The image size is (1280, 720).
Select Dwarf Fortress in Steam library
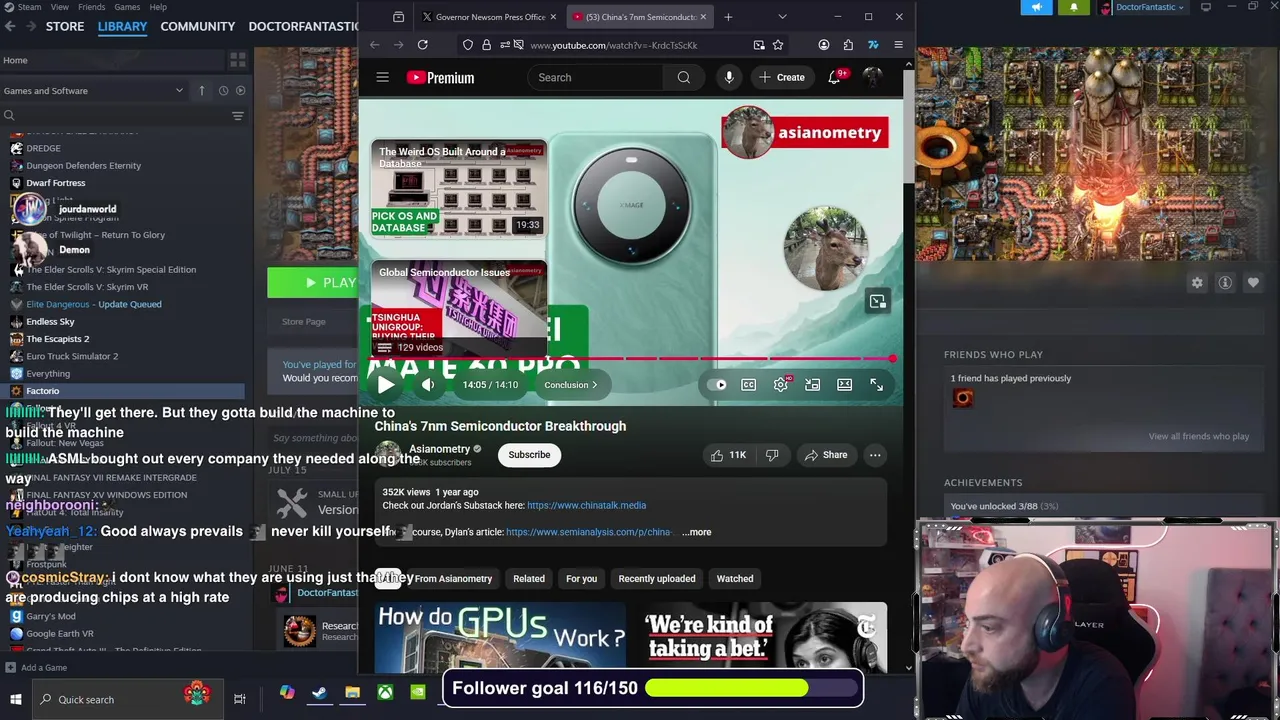pyautogui.click(x=56, y=183)
